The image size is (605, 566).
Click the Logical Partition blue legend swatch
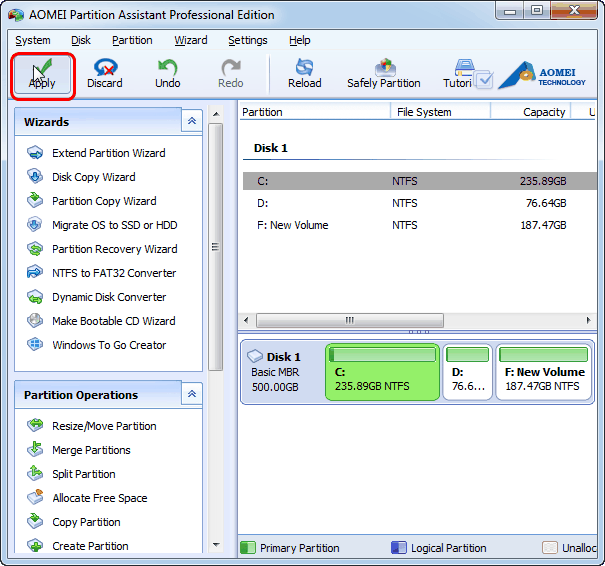point(399,547)
